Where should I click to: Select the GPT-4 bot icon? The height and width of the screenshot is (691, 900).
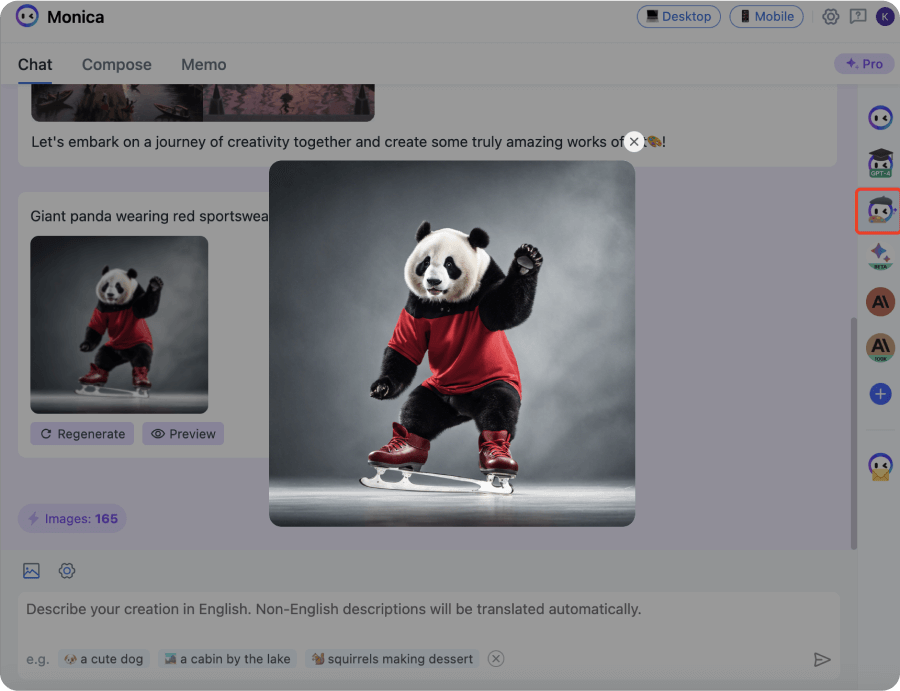pyautogui.click(x=880, y=163)
